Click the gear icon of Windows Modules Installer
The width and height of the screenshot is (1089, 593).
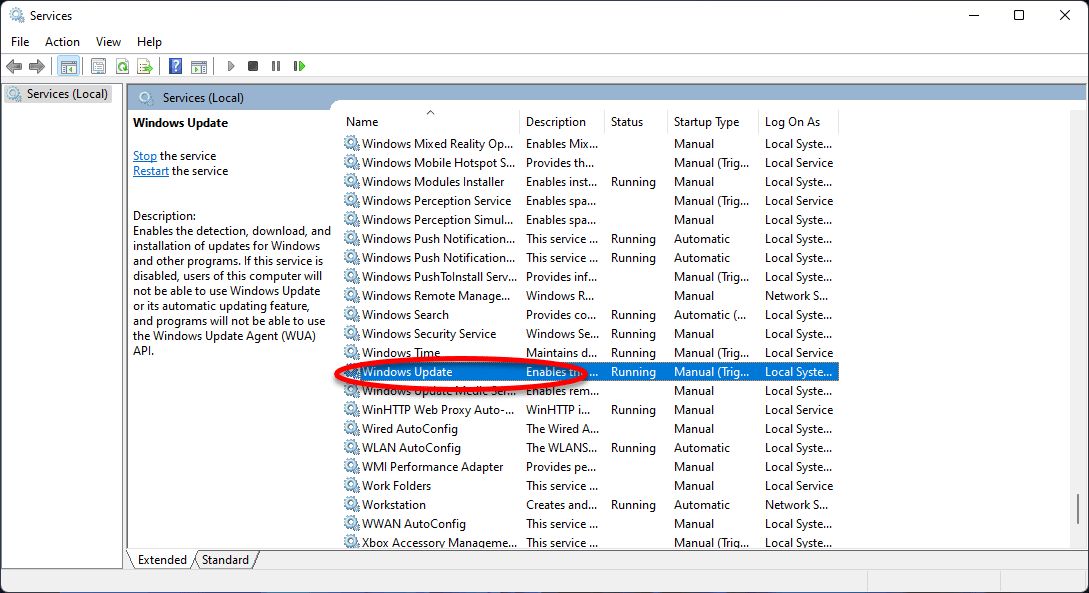(351, 181)
